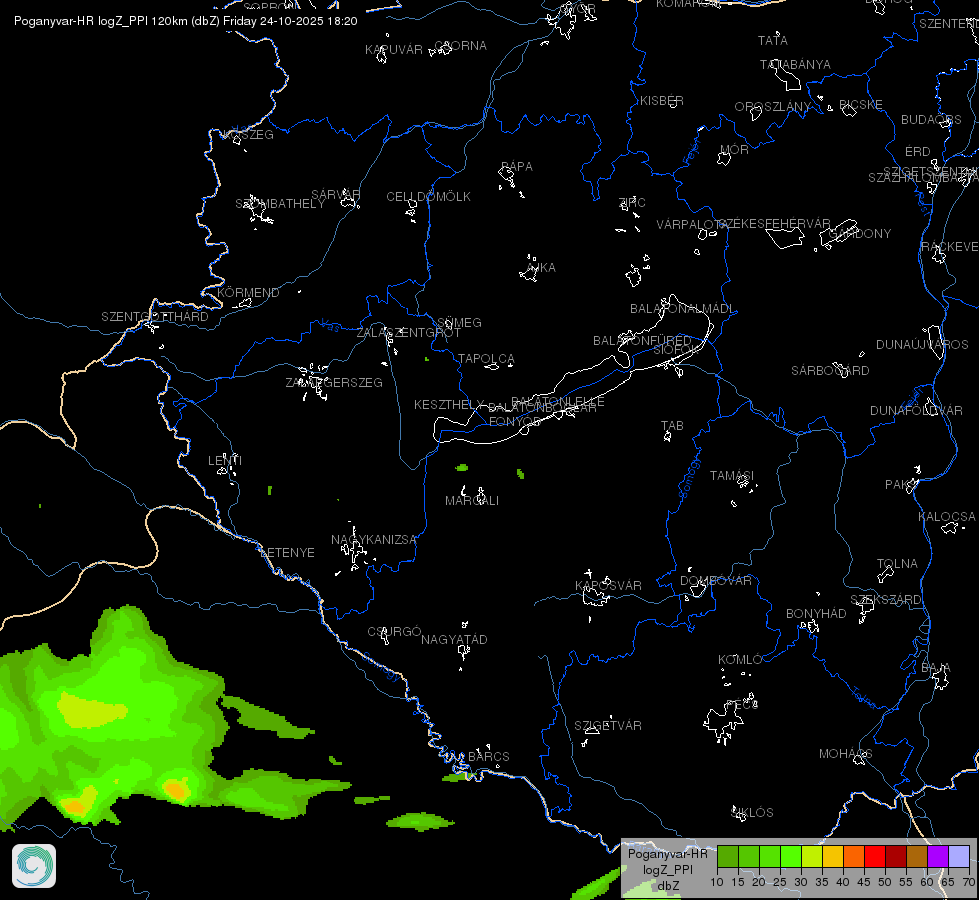Image resolution: width=979 pixels, height=900 pixels.
Task: Click the Poganyvar-HR legend label
Action: 667,854
